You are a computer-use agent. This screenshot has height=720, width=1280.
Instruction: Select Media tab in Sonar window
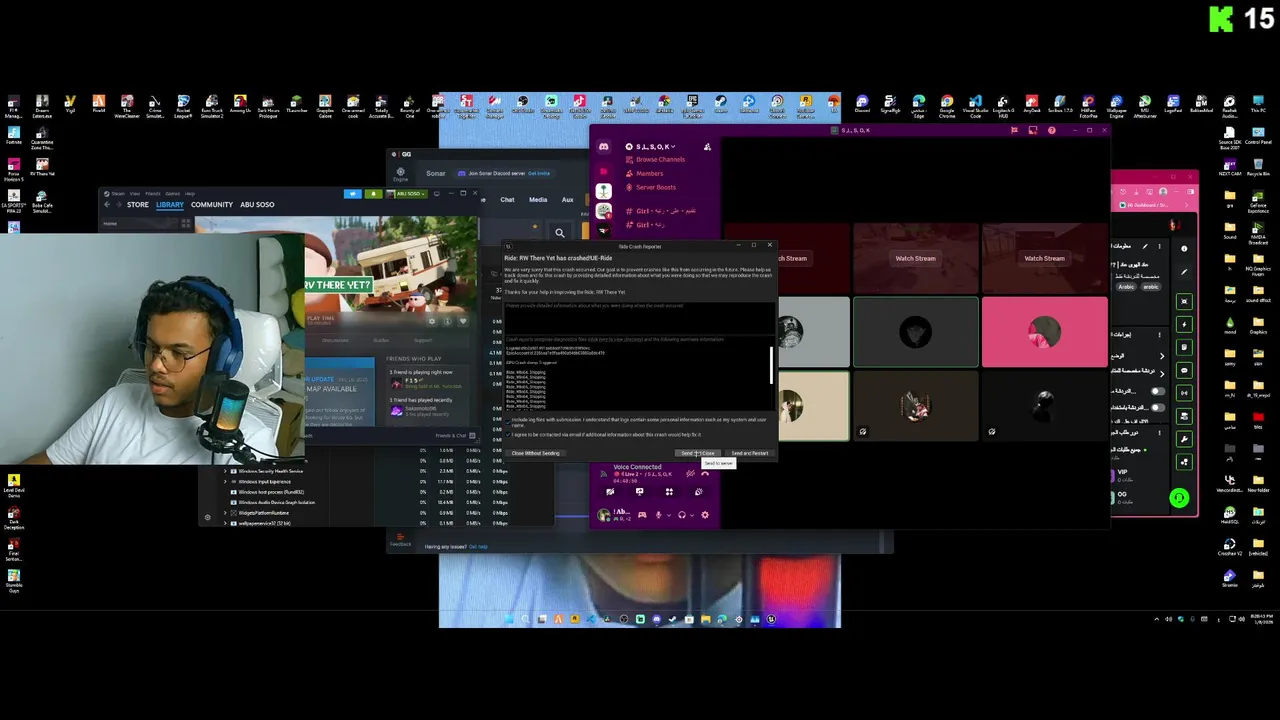pyautogui.click(x=538, y=200)
